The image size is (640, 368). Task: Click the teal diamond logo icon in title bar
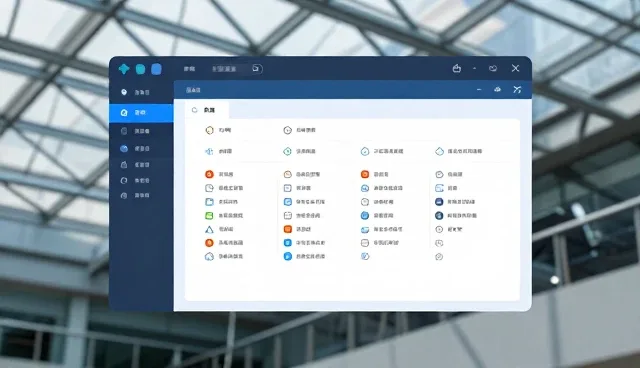click(x=124, y=69)
